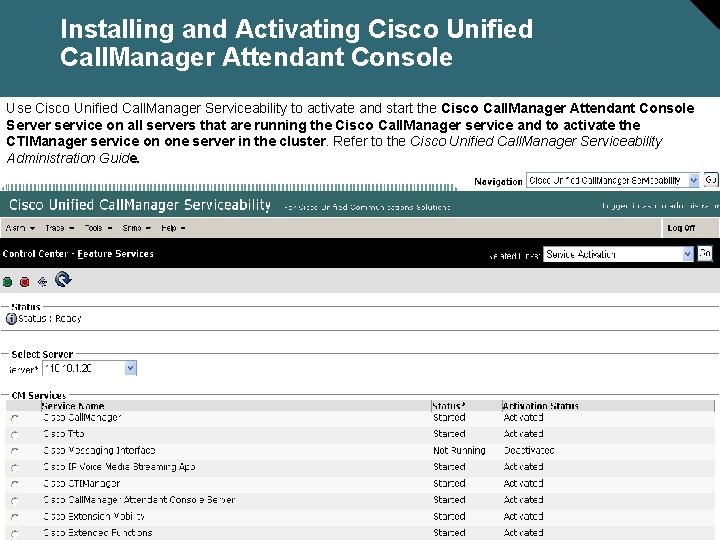
Task: Click the Deactivated activation status cell
Action: 529,450
